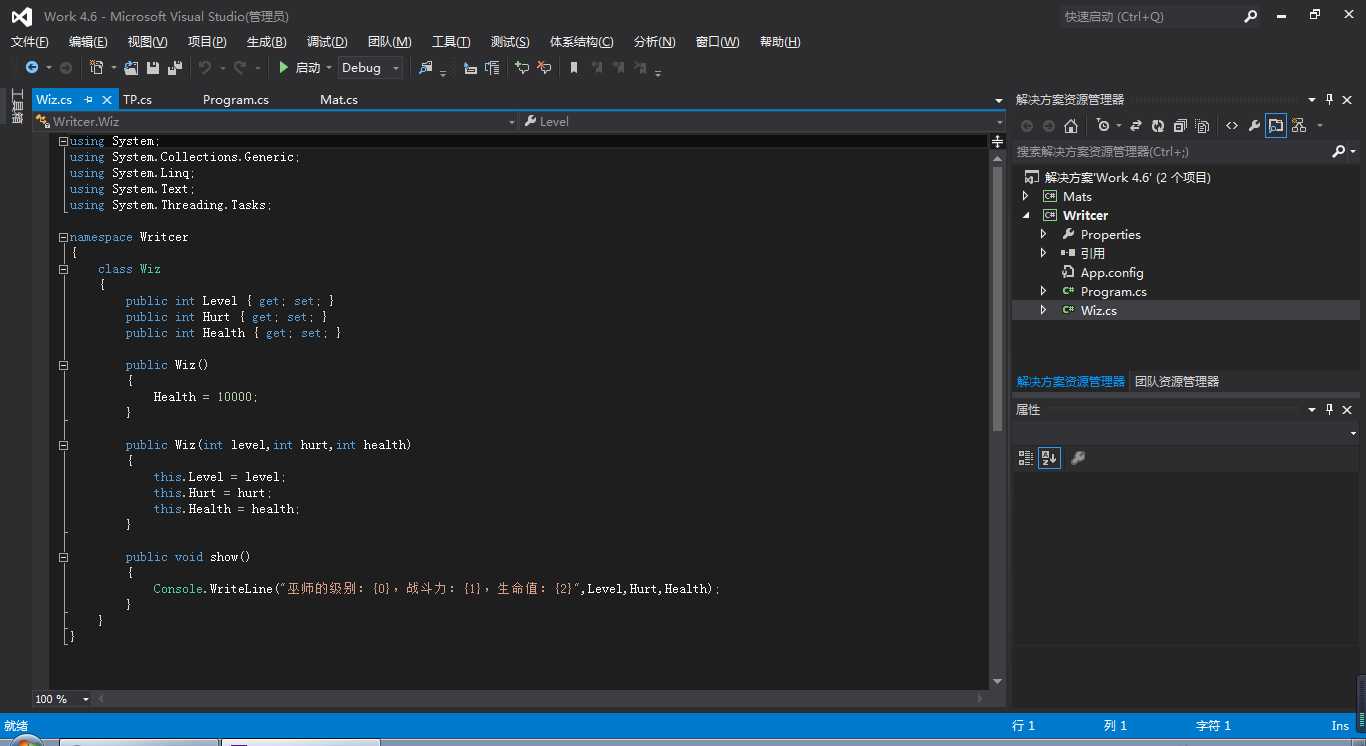Open the 项目(P) menu
This screenshot has height=746, width=1366.
(x=207, y=42)
